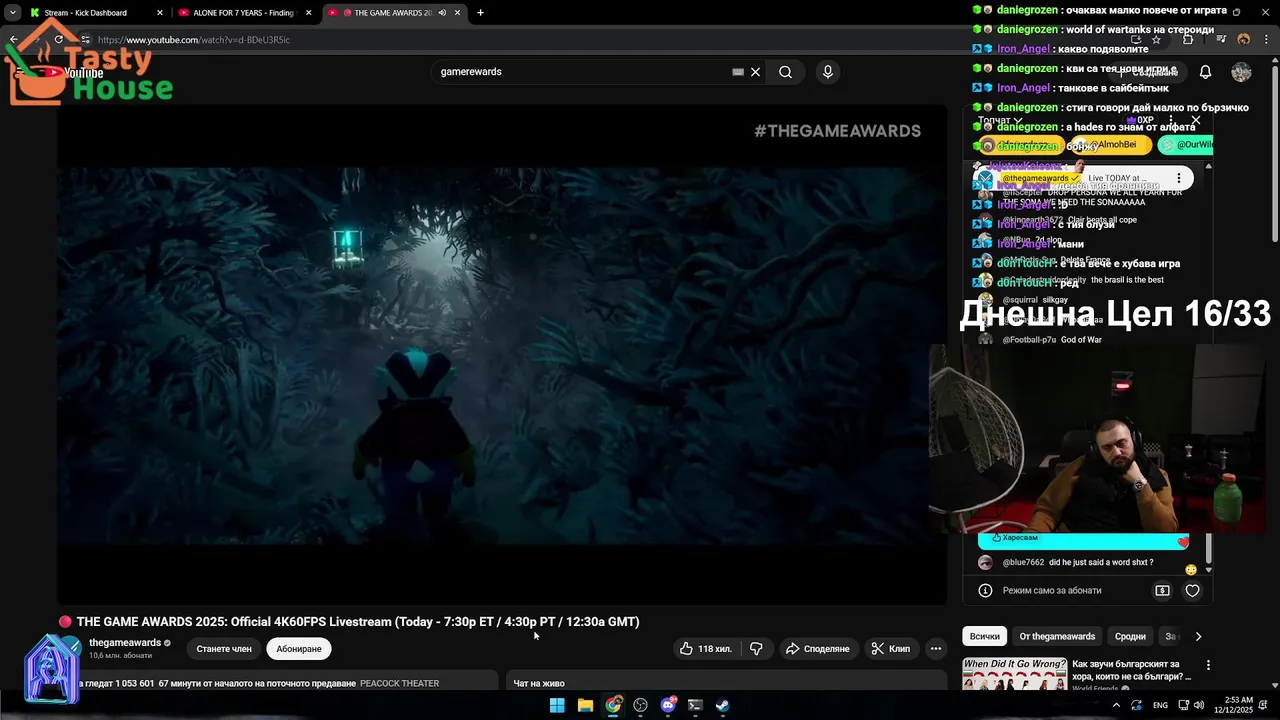
Task: Select the Сродни filter chip
Action: click(x=1130, y=636)
